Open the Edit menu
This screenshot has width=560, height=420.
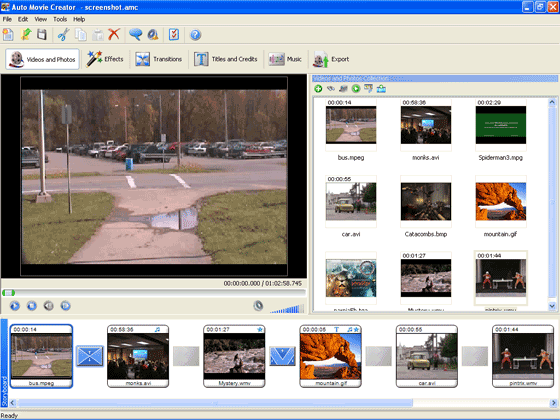pyautogui.click(x=23, y=19)
